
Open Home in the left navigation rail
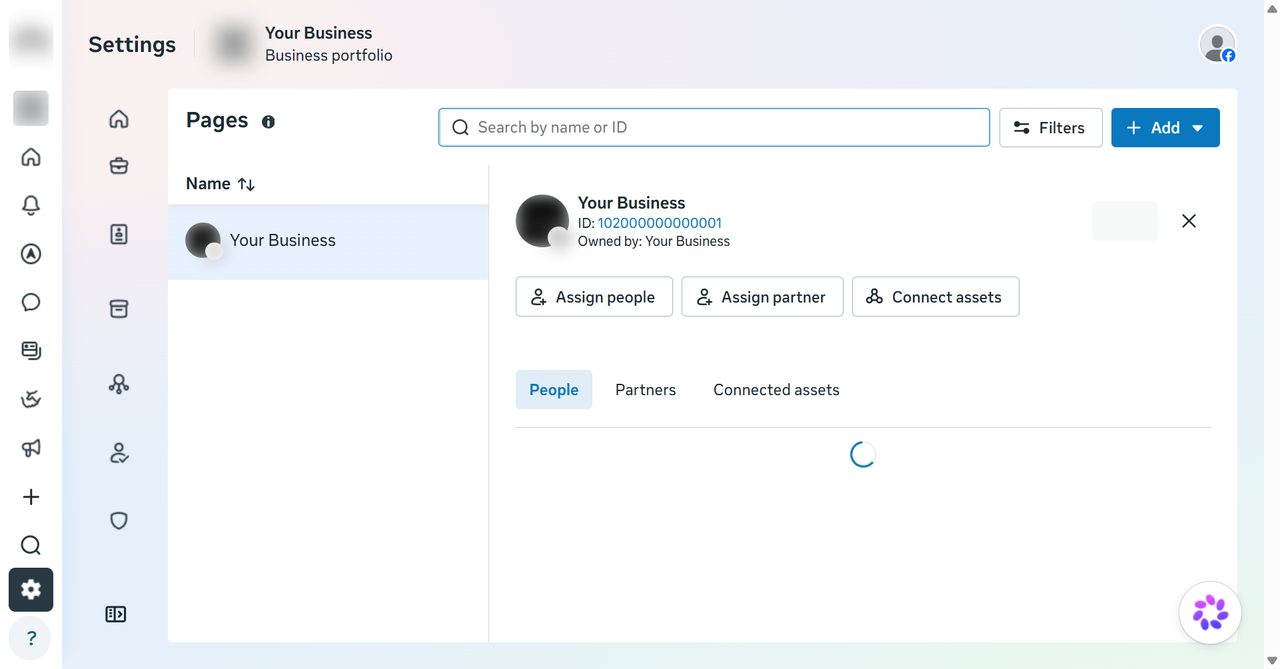(31, 157)
